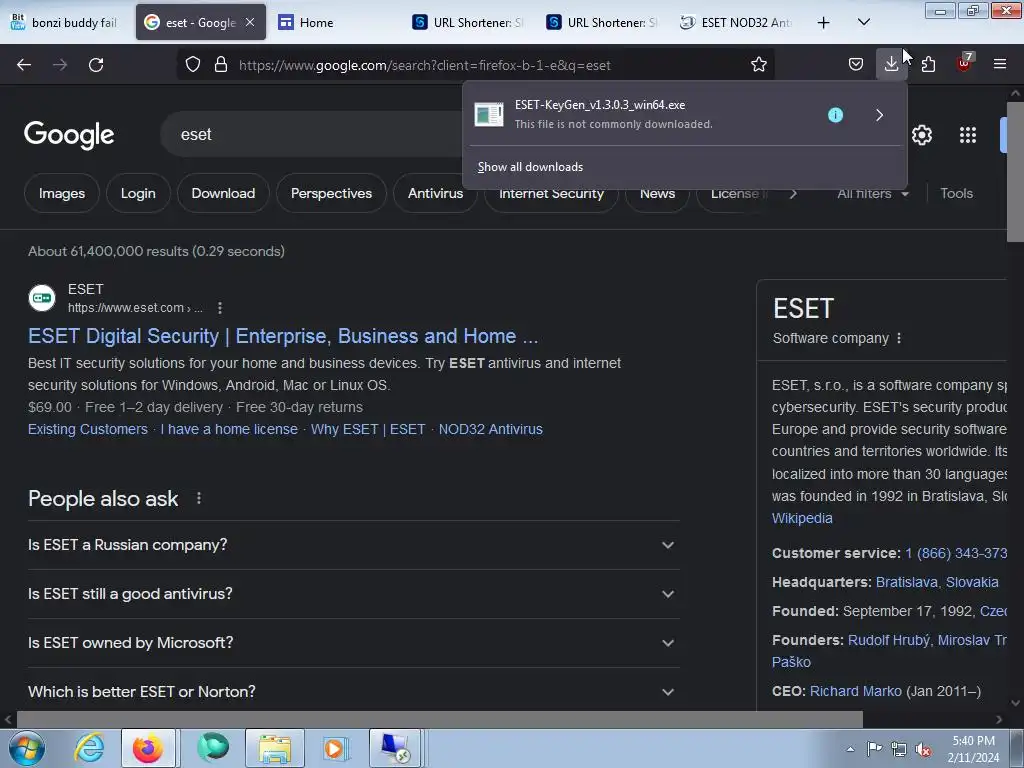Open the uBlock Origin extension icon
Viewport: 1024px width, 768px height.
(x=964, y=63)
